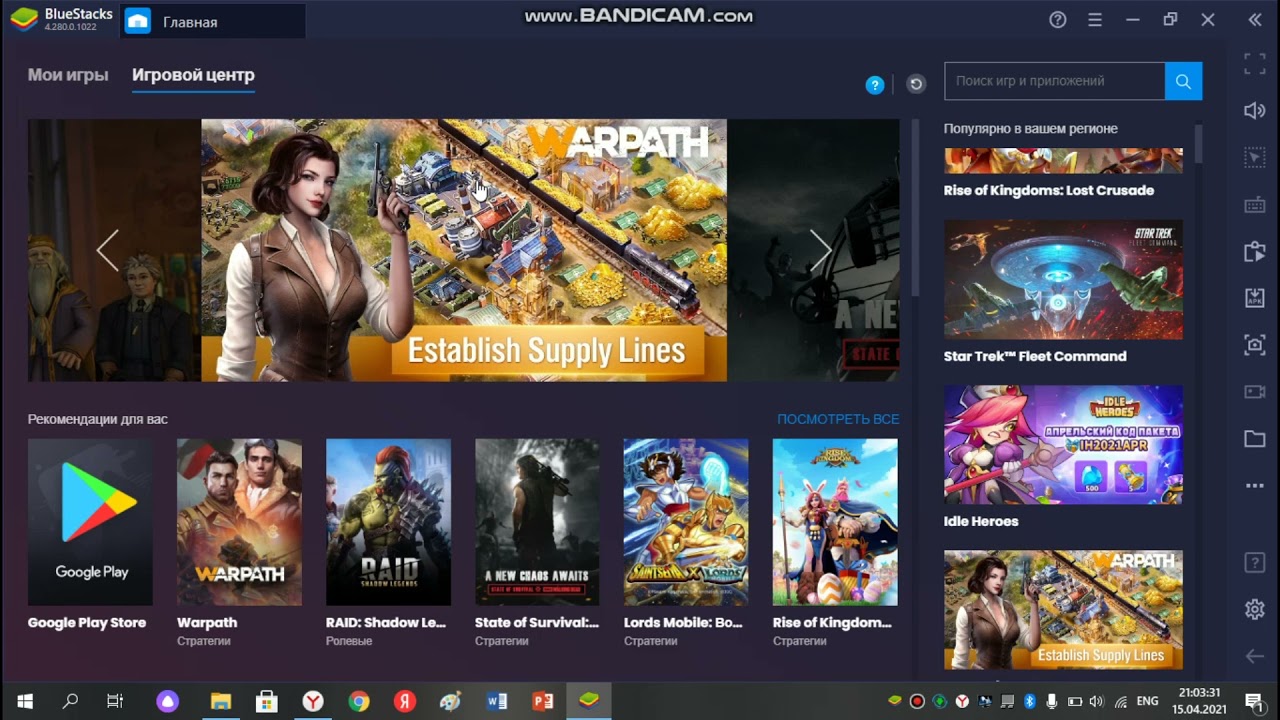1280x720 pixels.
Task: Open the Warpath Establish Supply Lines banner
Action: point(464,250)
